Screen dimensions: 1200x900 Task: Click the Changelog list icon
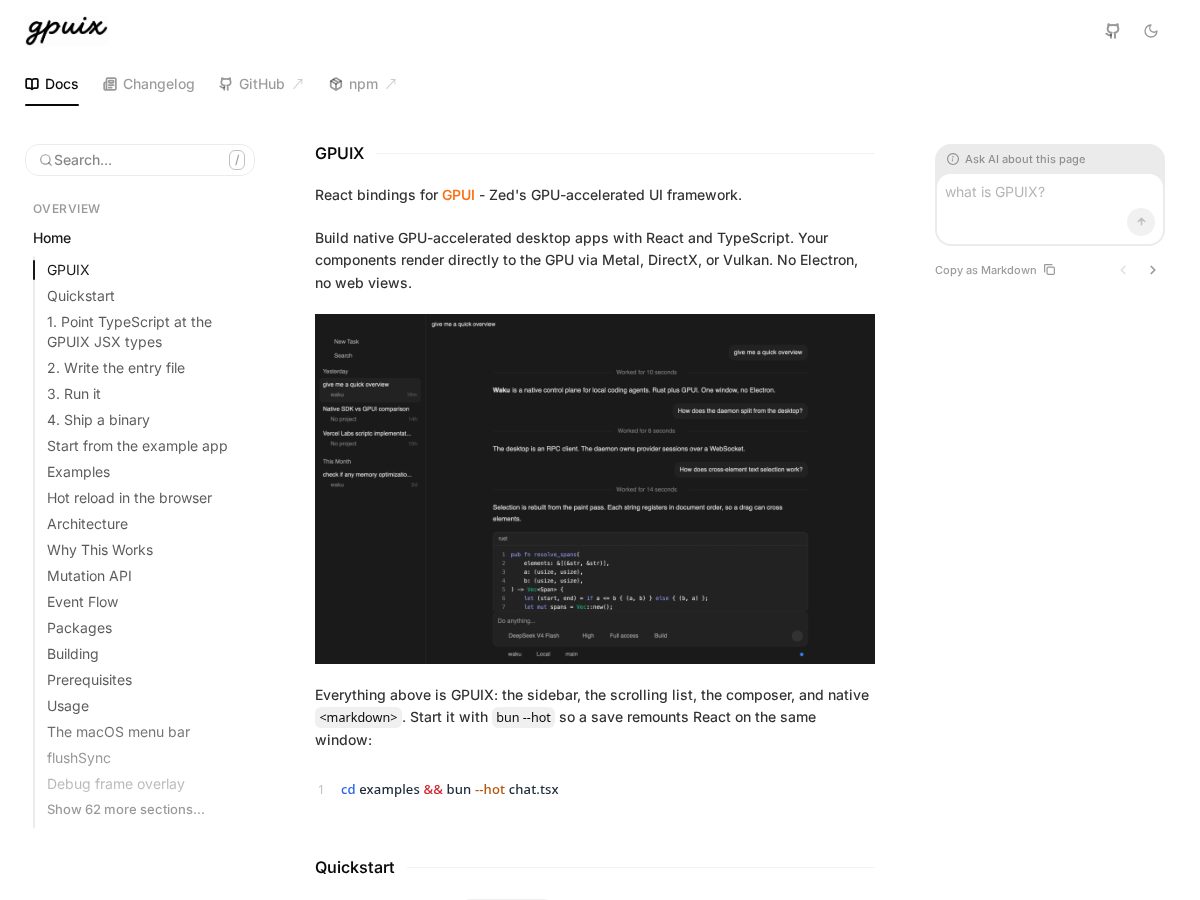pos(110,84)
